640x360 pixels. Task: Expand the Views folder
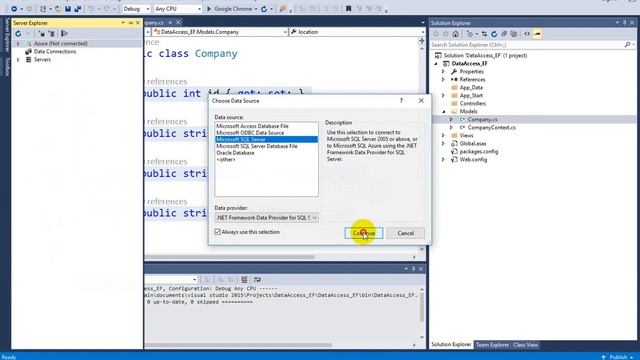point(444,136)
